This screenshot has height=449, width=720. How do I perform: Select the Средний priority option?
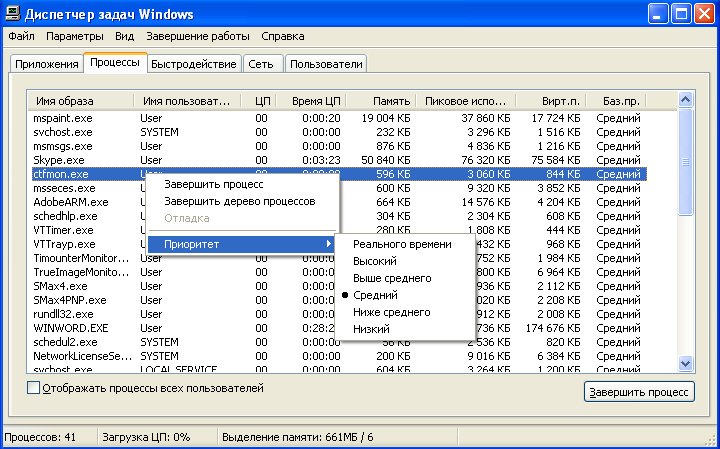(x=405, y=295)
